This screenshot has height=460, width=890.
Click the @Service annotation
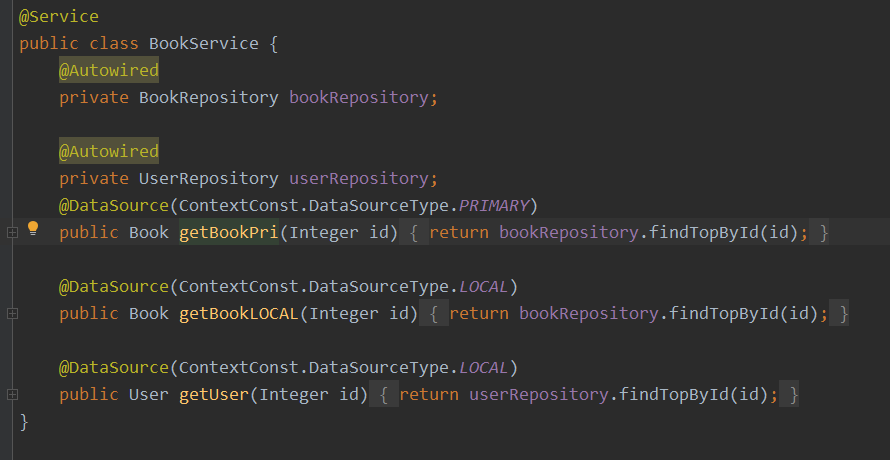coord(59,16)
